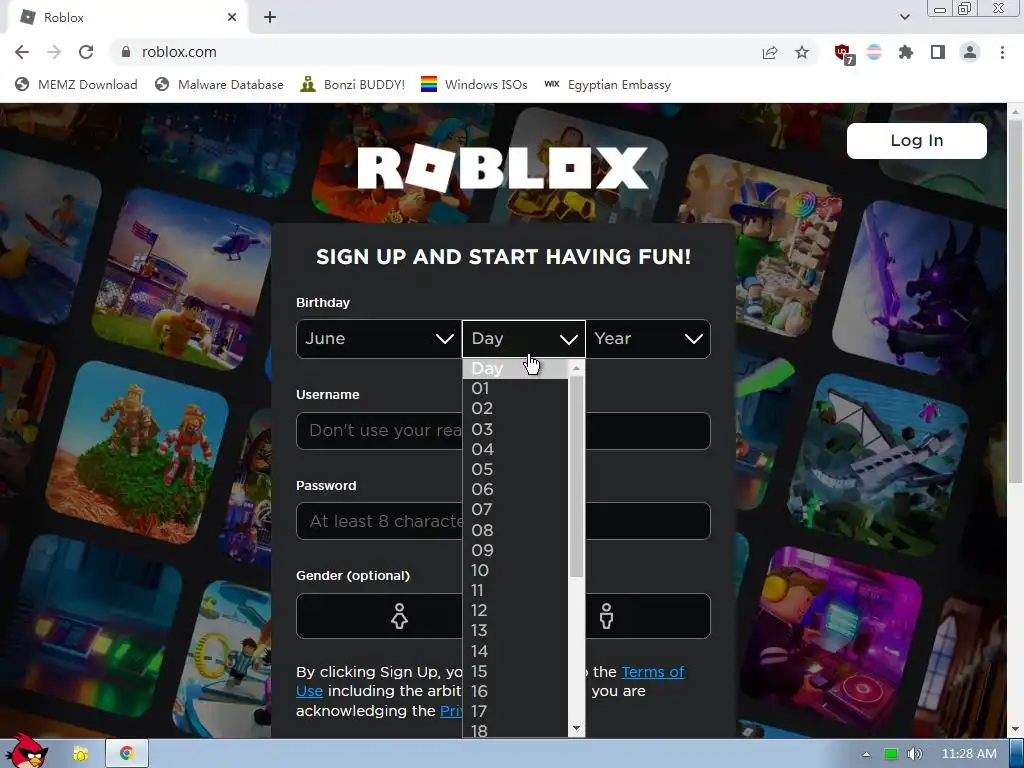Click the day list scroll up arrow
This screenshot has width=1024, height=768.
[x=576, y=368]
